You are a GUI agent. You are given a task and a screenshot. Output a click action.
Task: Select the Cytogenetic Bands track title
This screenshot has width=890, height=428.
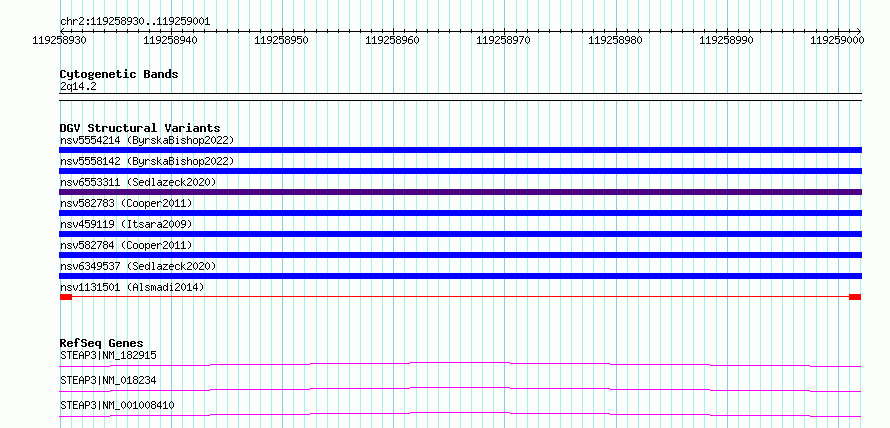click(x=119, y=74)
